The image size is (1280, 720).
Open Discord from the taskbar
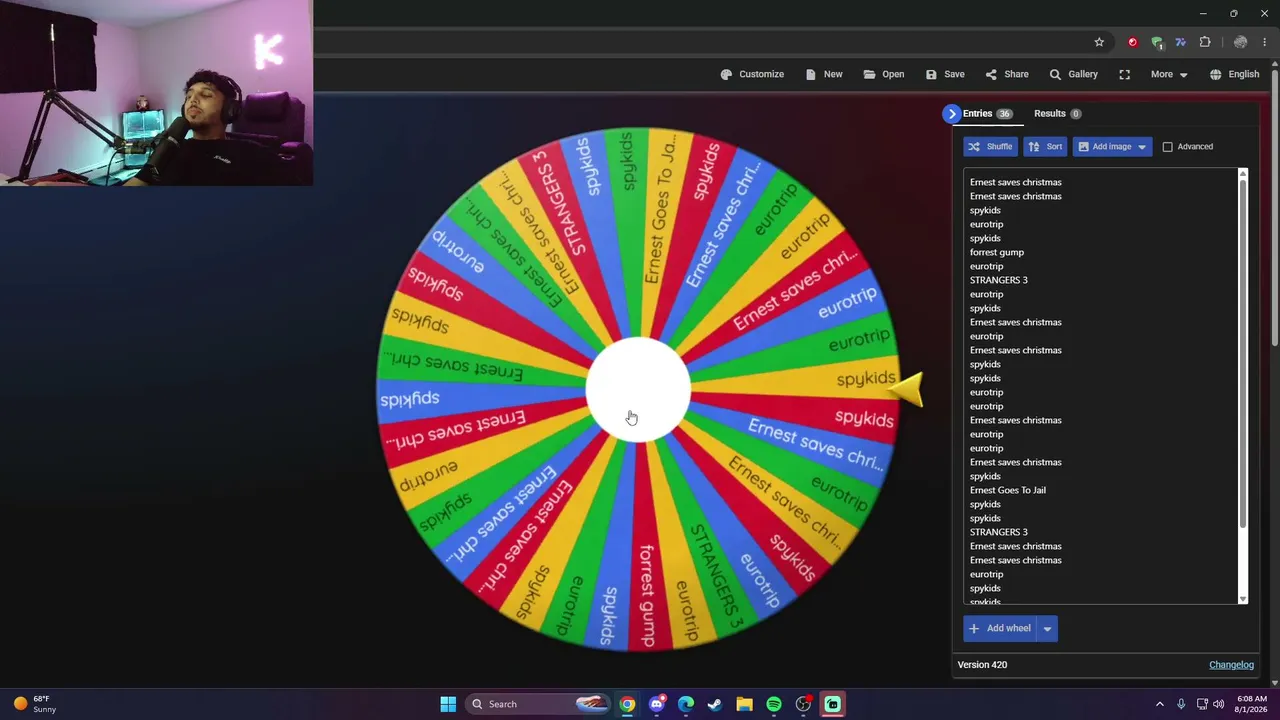[x=656, y=704]
